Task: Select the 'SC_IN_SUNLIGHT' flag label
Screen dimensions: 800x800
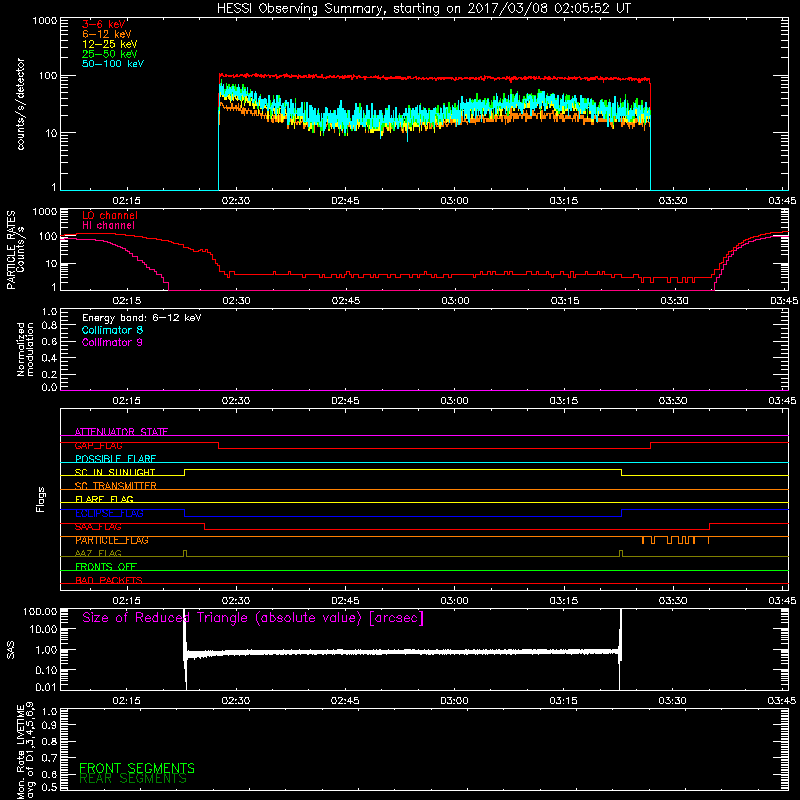Action: pyautogui.click(x=115, y=472)
